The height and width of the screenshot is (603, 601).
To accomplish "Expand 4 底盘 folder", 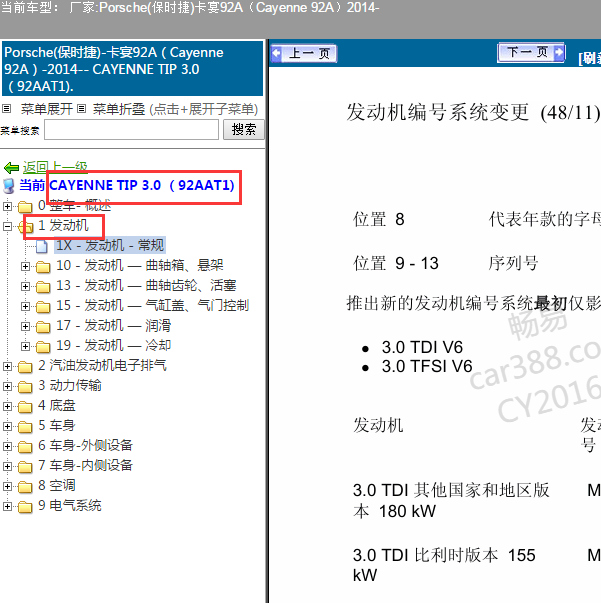I will (x=7, y=406).
